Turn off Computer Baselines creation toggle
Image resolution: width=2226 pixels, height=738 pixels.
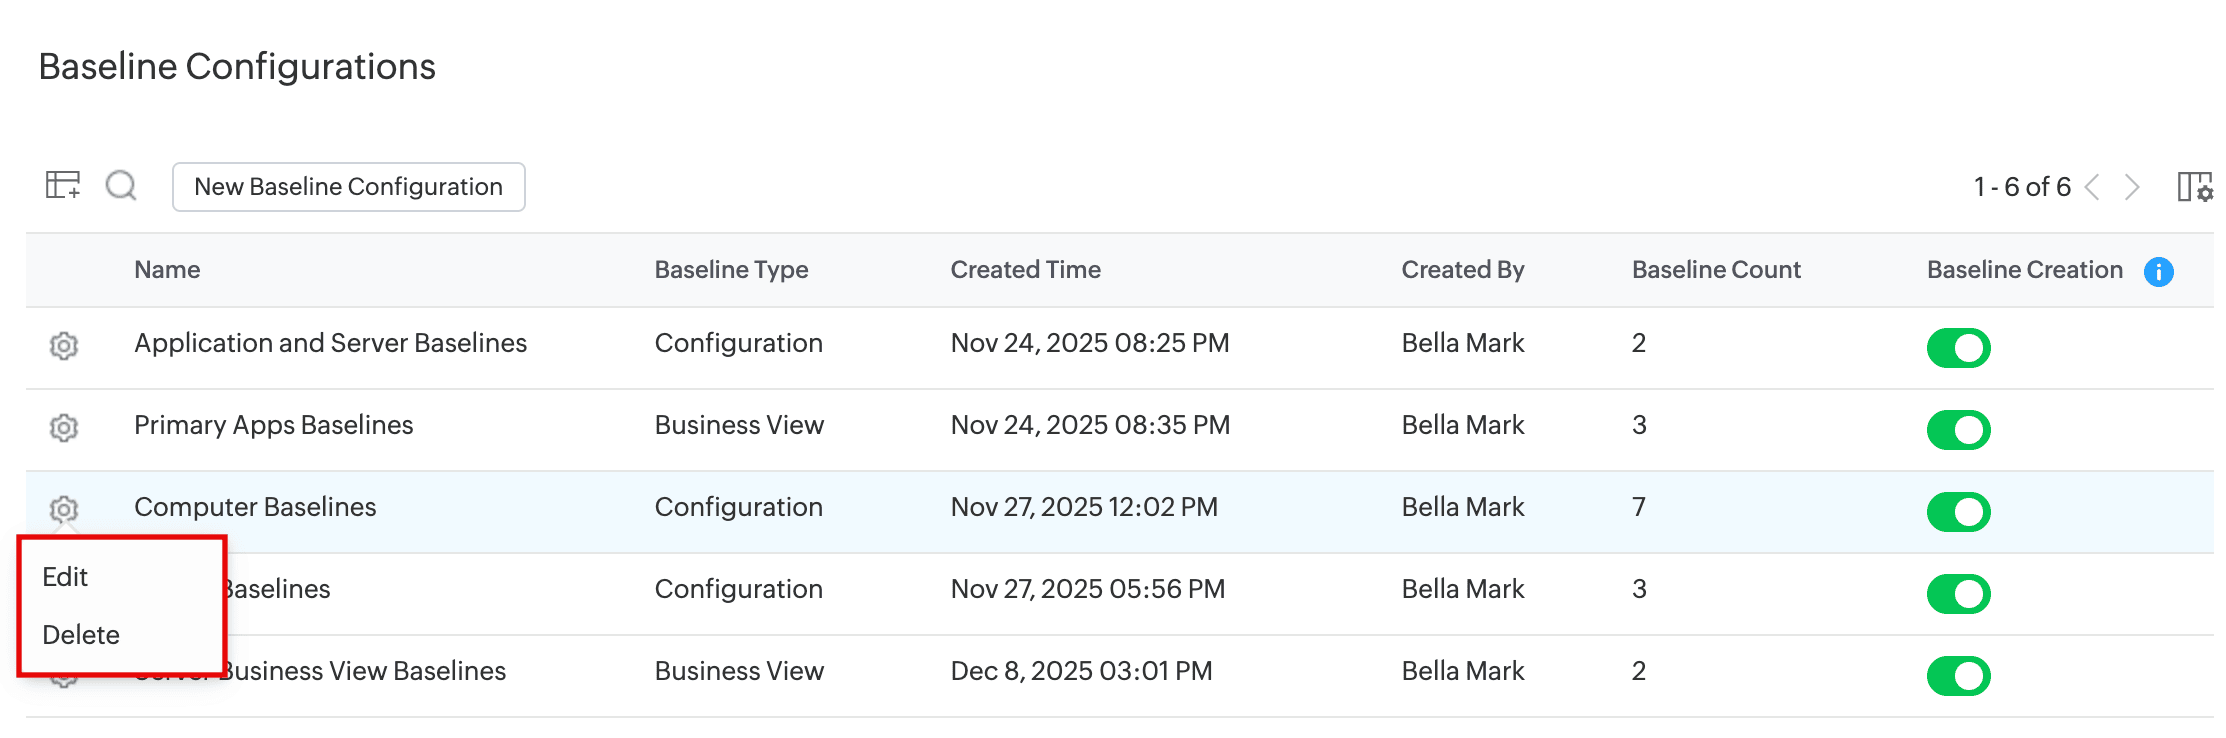tap(1958, 512)
